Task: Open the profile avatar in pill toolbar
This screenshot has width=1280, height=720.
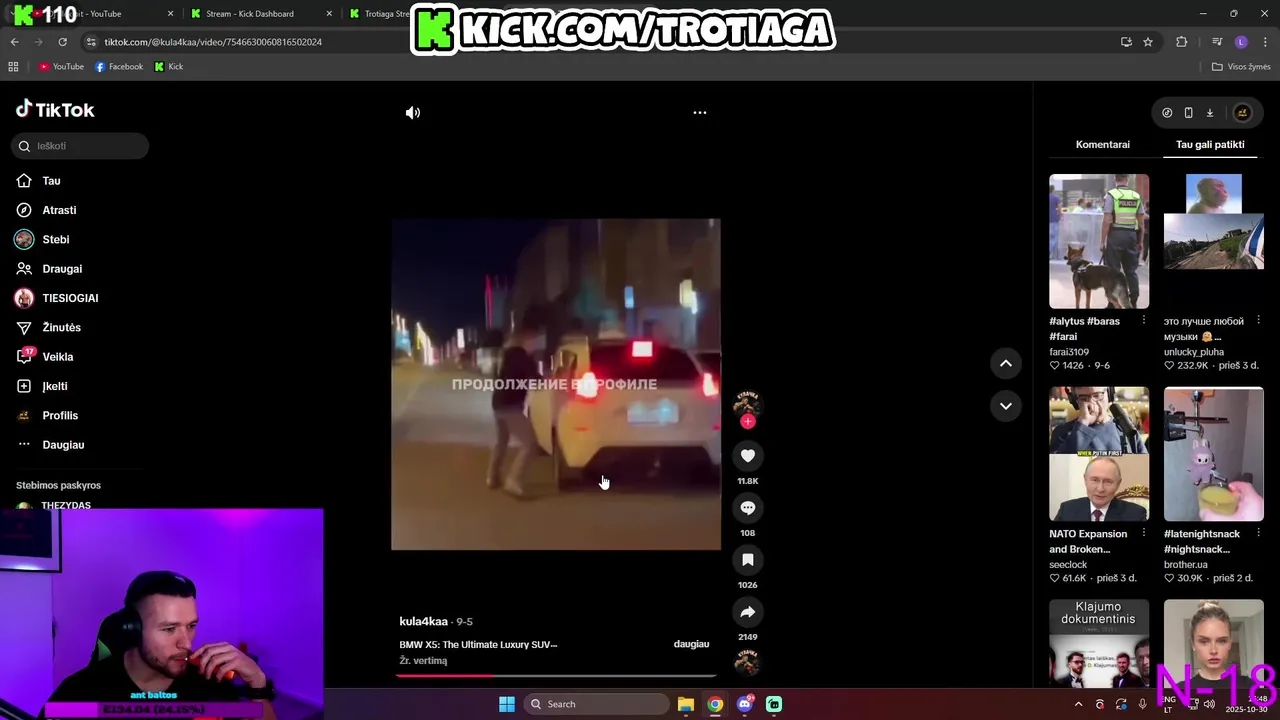Action: pyautogui.click(x=1242, y=113)
